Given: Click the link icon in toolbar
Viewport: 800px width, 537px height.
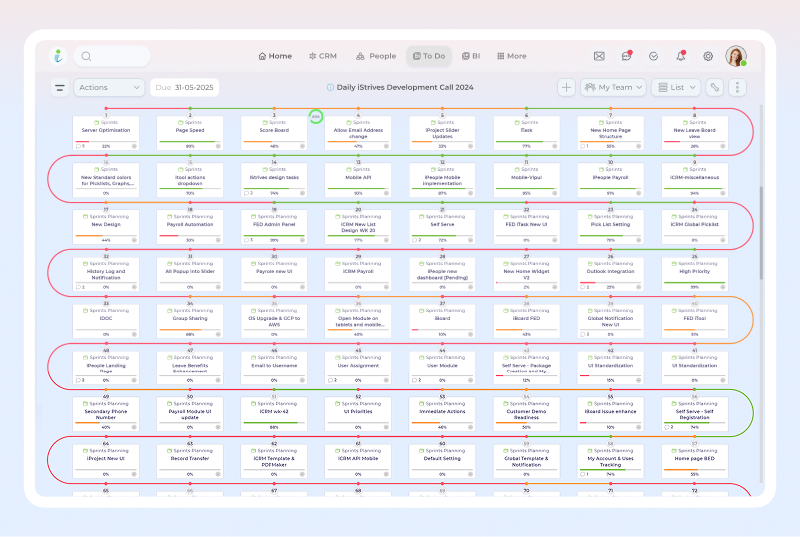Looking at the screenshot, I should click(x=714, y=88).
